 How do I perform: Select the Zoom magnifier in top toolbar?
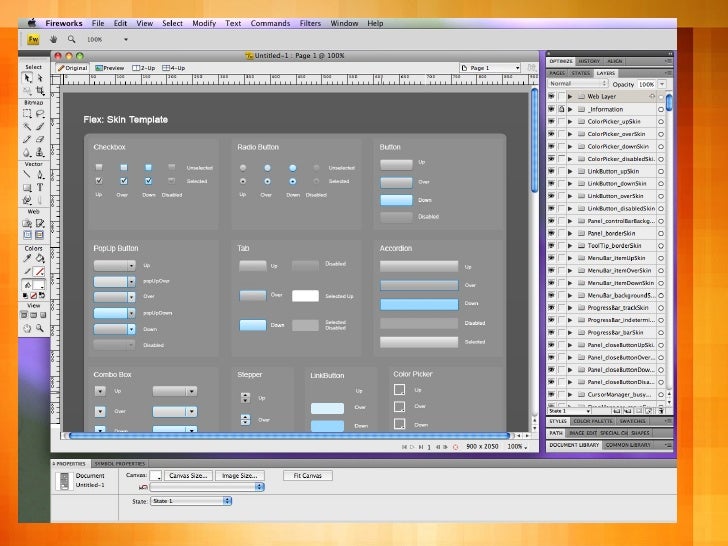(x=72, y=39)
